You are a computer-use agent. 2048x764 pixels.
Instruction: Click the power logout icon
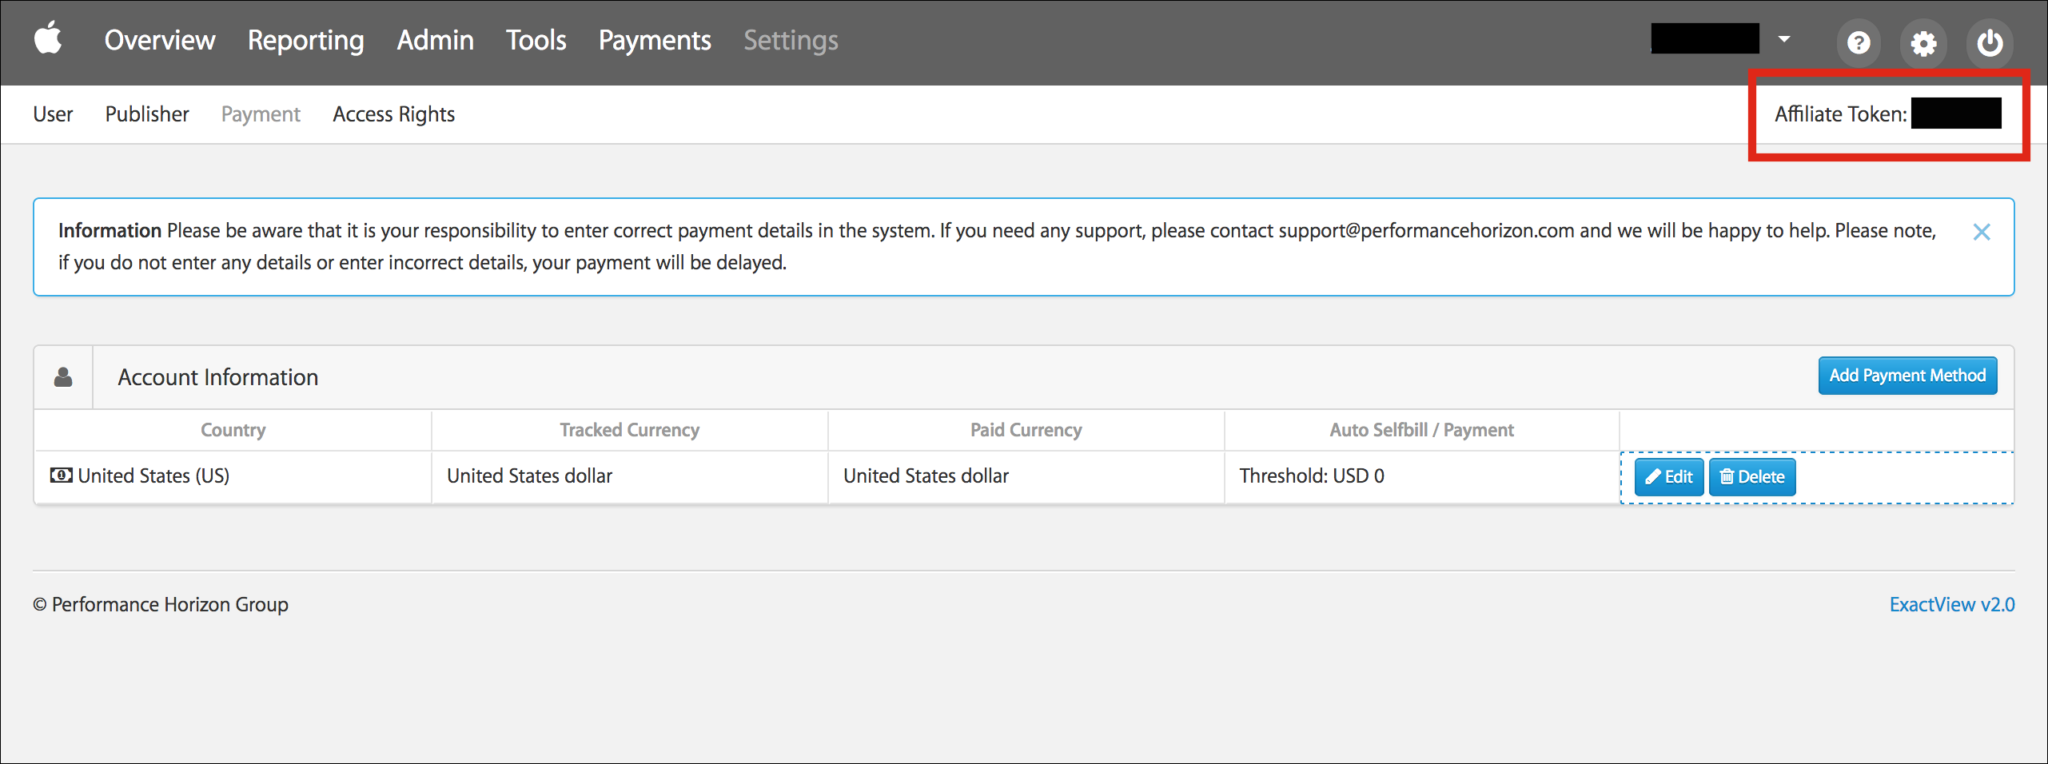(1989, 43)
